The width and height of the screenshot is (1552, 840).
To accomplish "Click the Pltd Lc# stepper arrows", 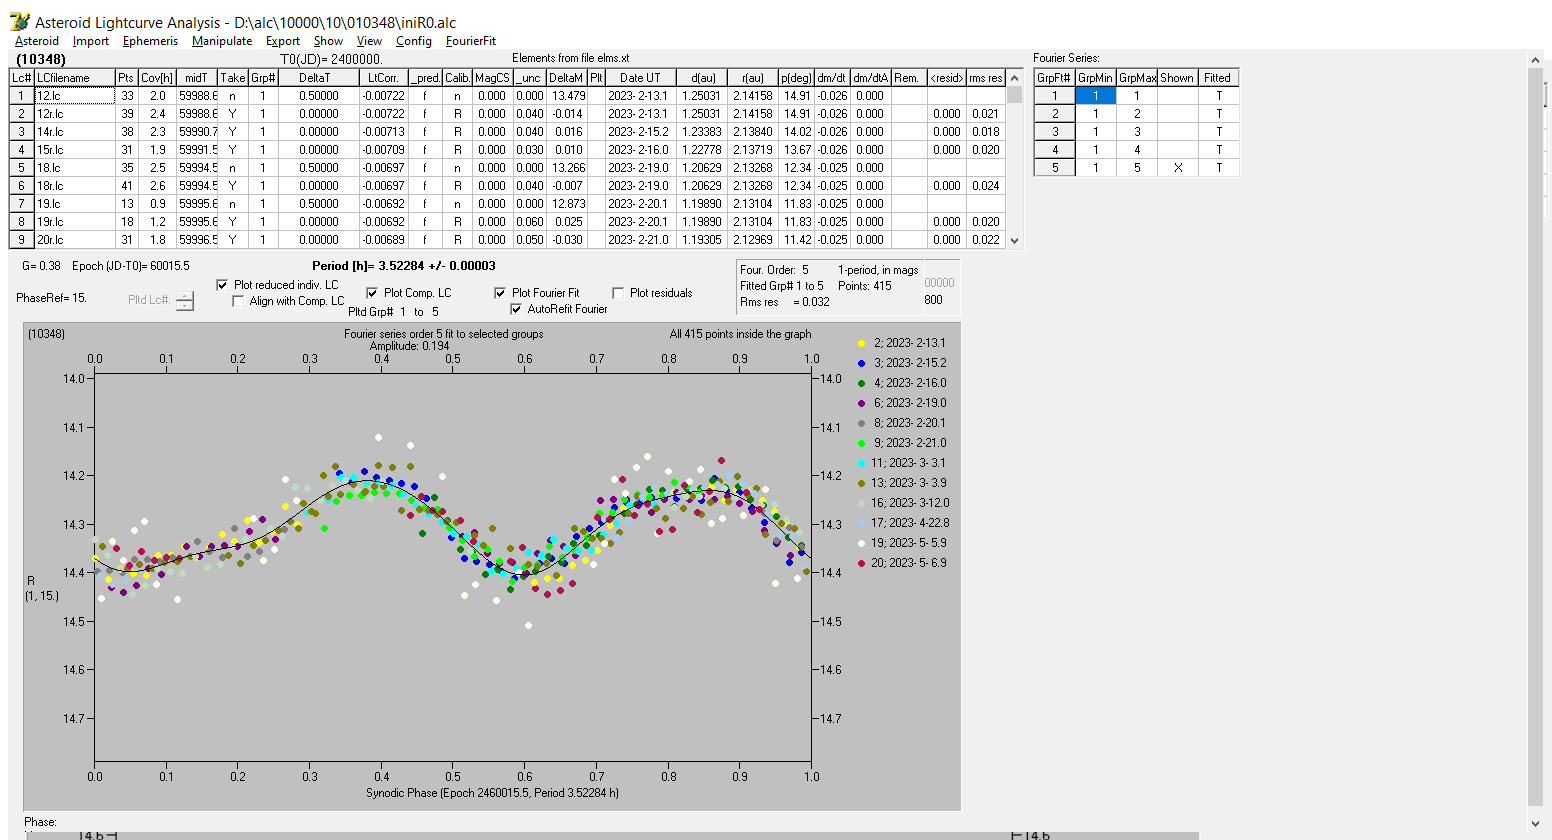I will 185,300.
